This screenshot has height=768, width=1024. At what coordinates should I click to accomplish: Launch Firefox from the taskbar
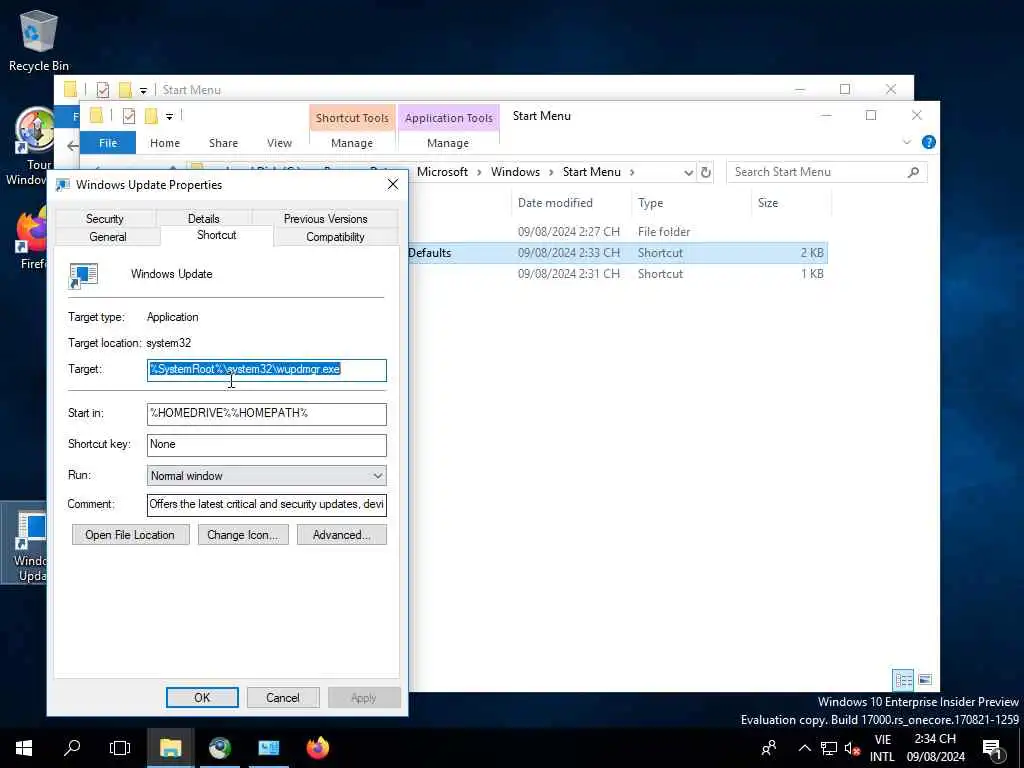click(318, 748)
